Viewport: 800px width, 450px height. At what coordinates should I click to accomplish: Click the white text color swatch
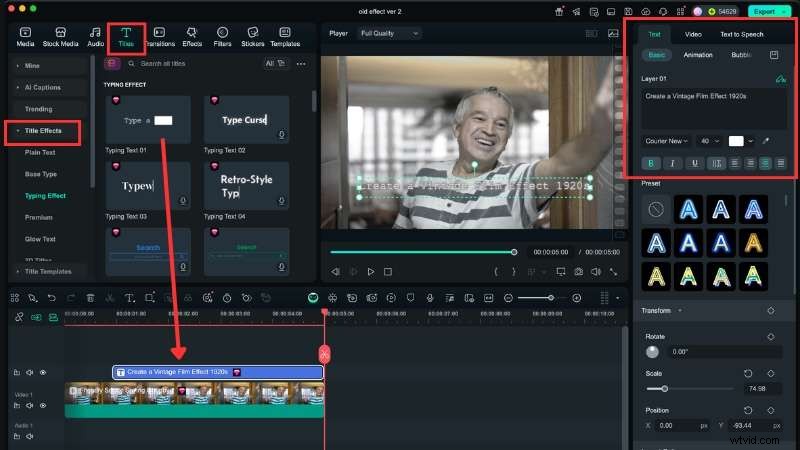coord(736,141)
